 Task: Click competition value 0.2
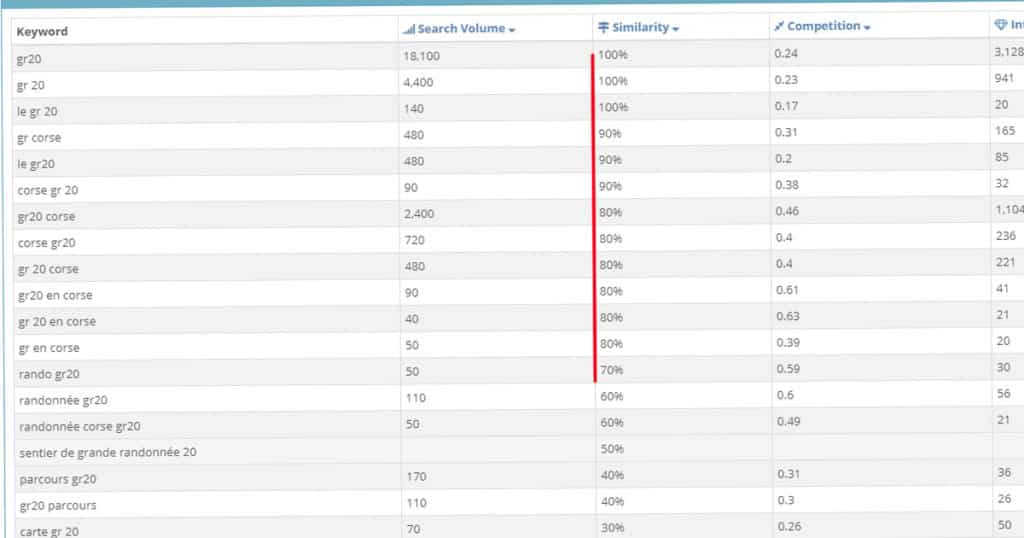pos(784,159)
